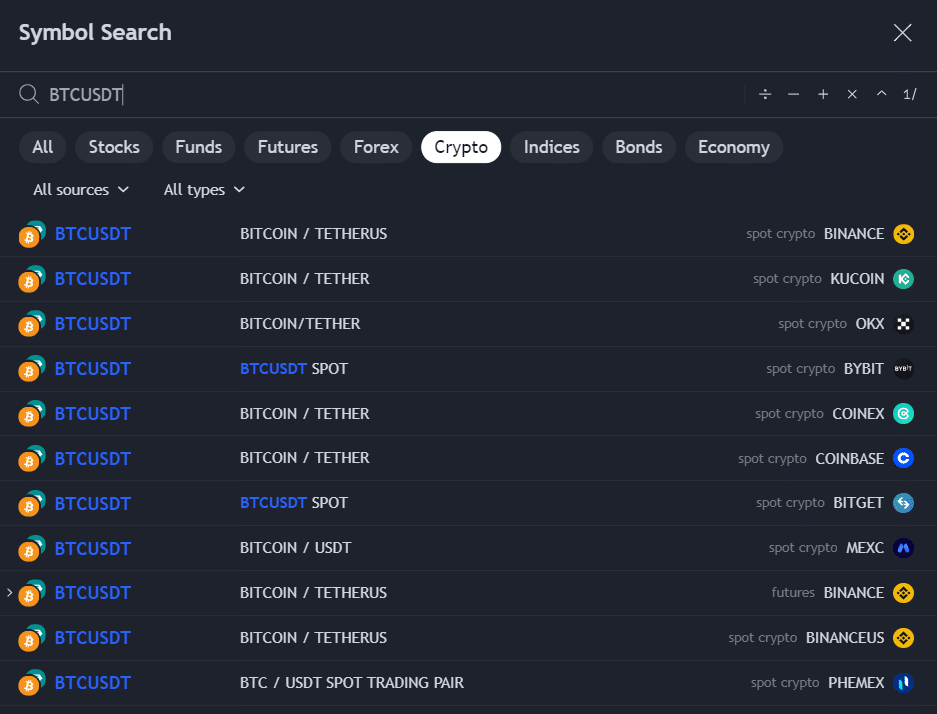This screenshot has height=714, width=937.
Task: Insert the 1/ inverse operator
Action: coord(910,94)
